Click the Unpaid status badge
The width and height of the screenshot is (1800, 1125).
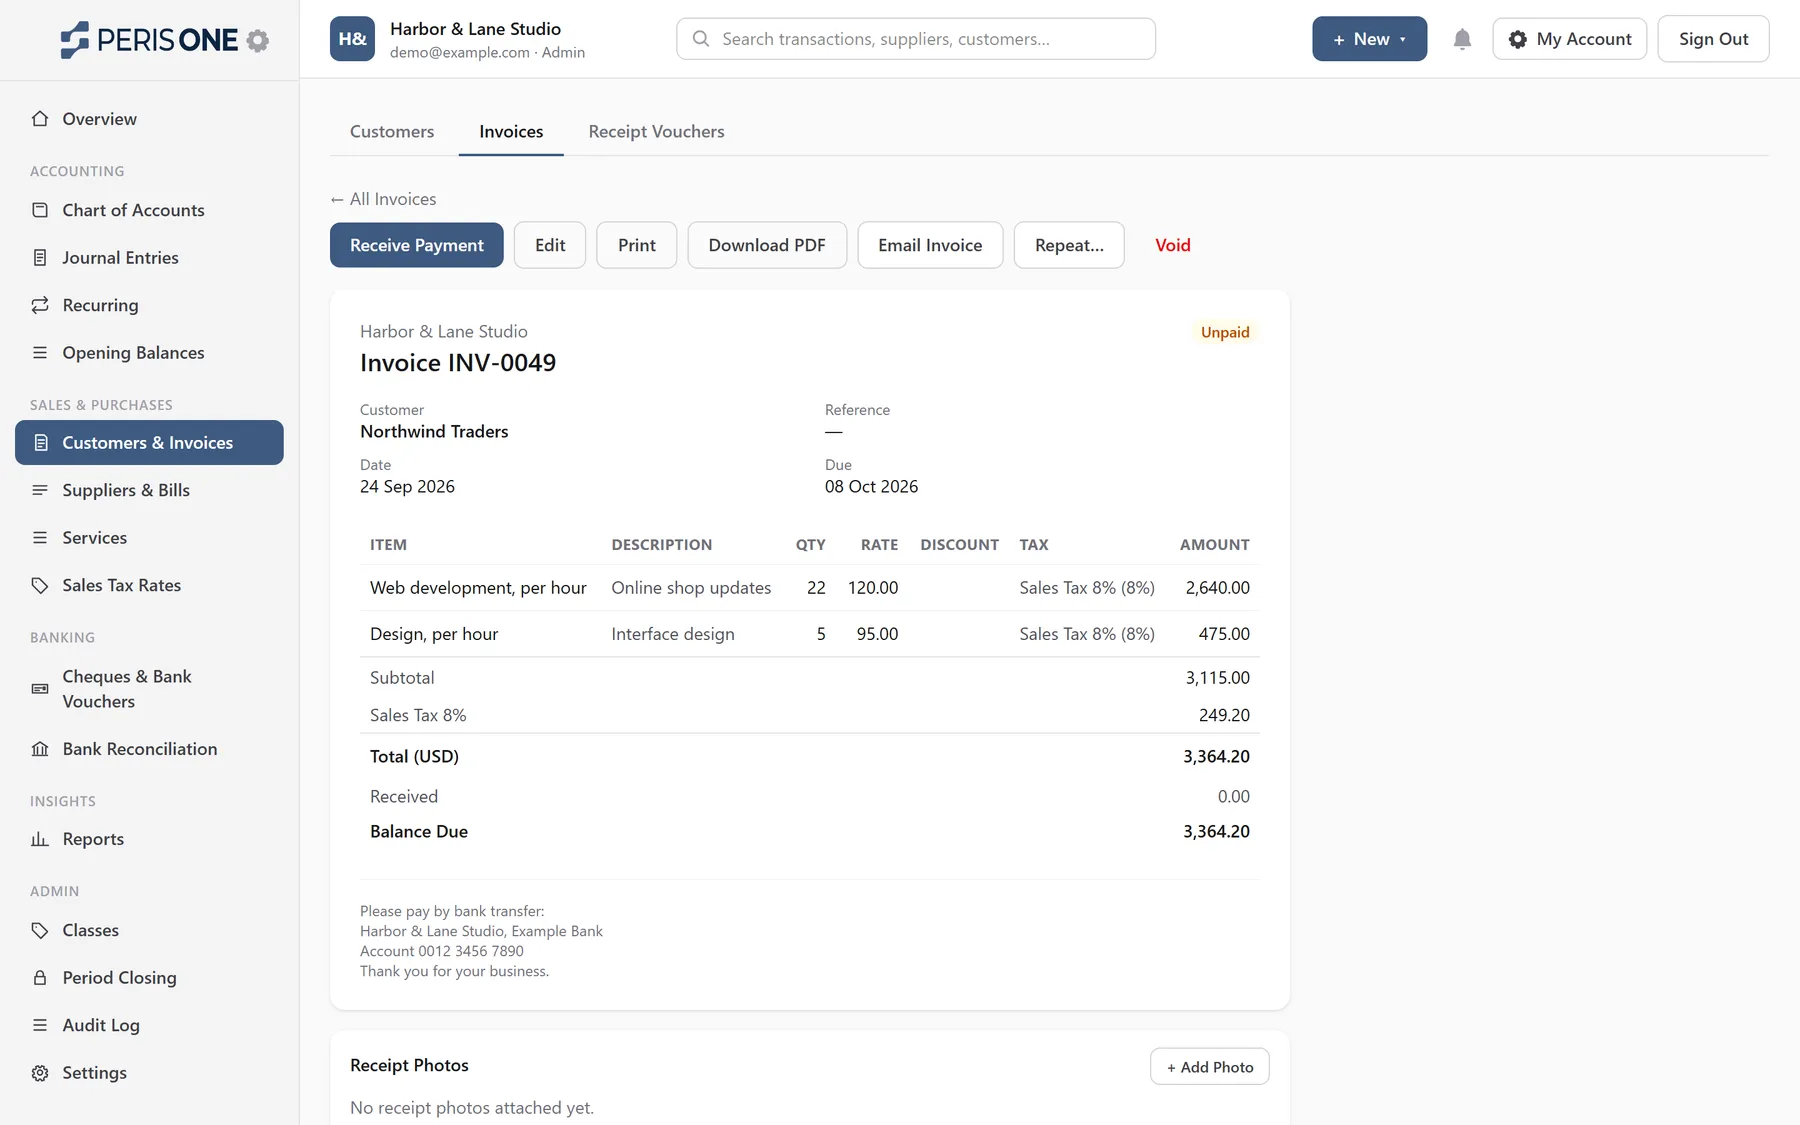pos(1225,332)
